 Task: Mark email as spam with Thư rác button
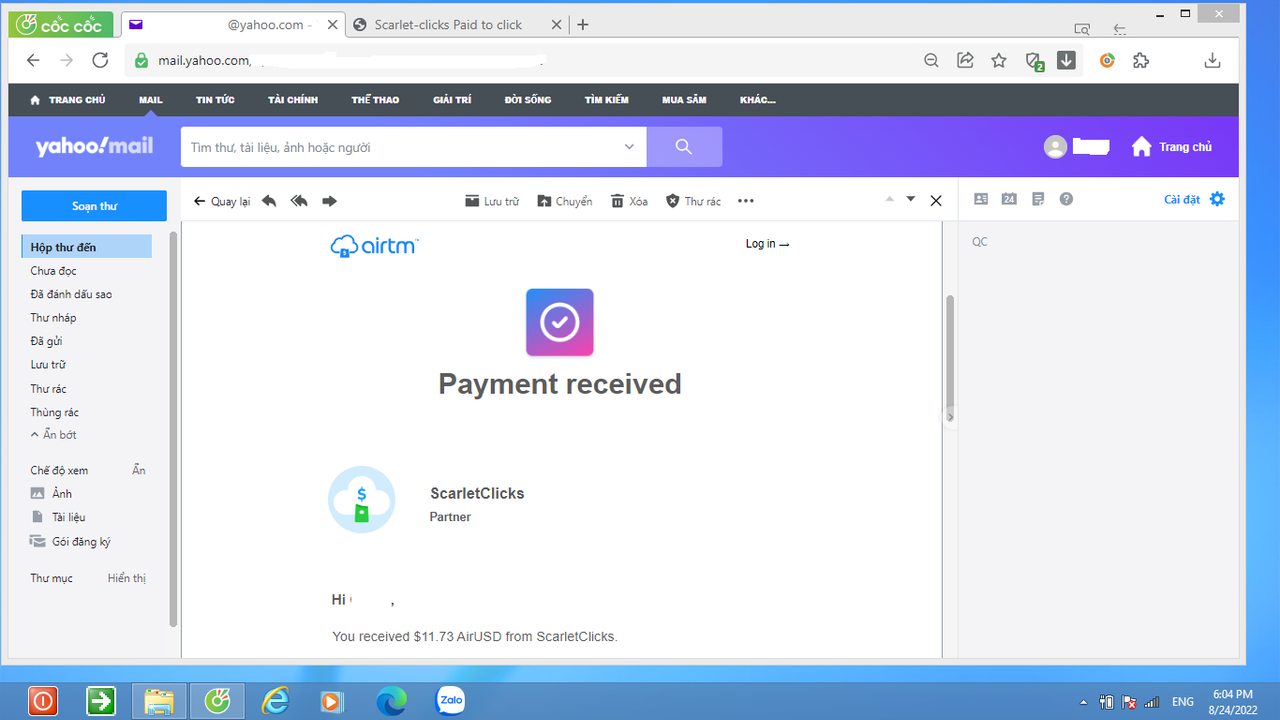point(694,201)
